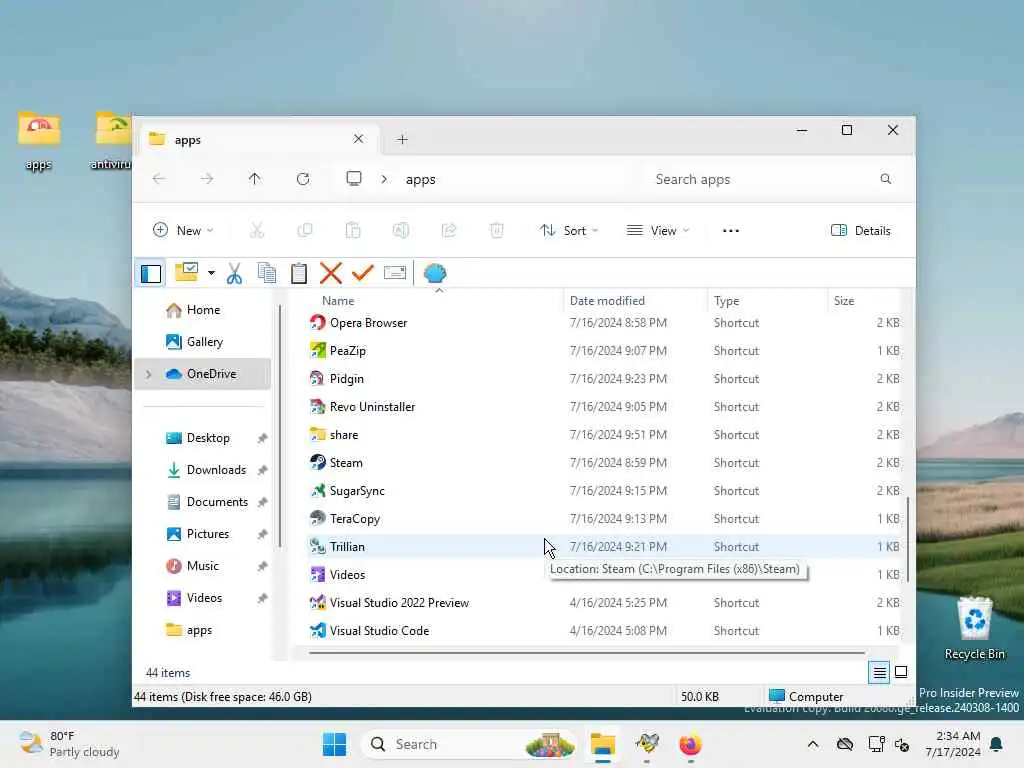This screenshot has height=768, width=1024.
Task: Click the Classic toolbar Copy icon
Action: coord(266,273)
